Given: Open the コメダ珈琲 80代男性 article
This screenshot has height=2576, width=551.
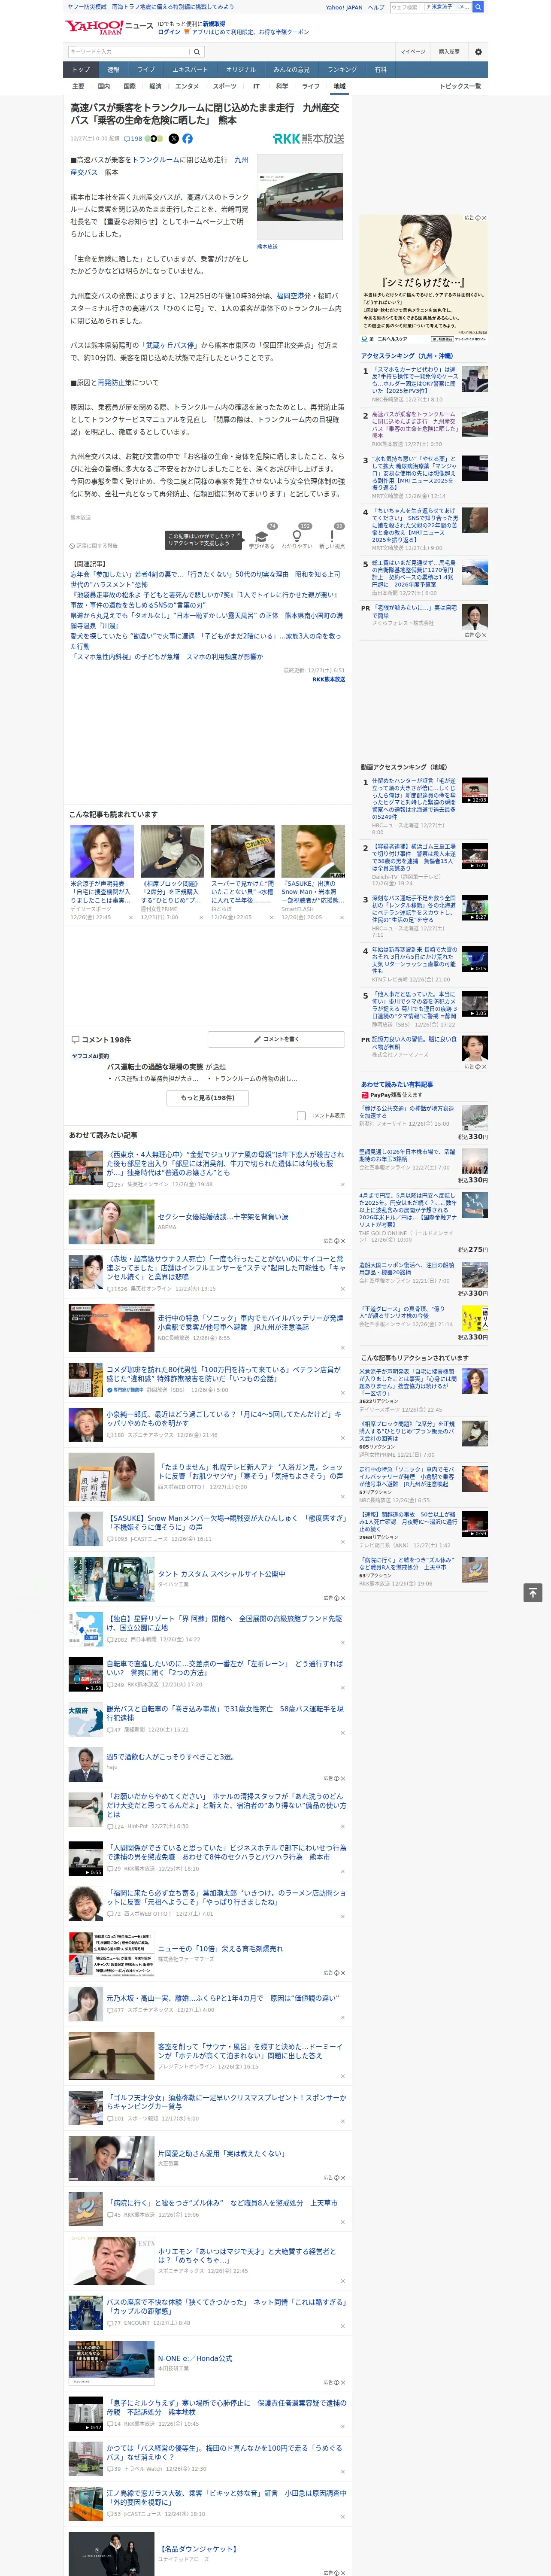Looking at the screenshot, I should click(225, 1373).
